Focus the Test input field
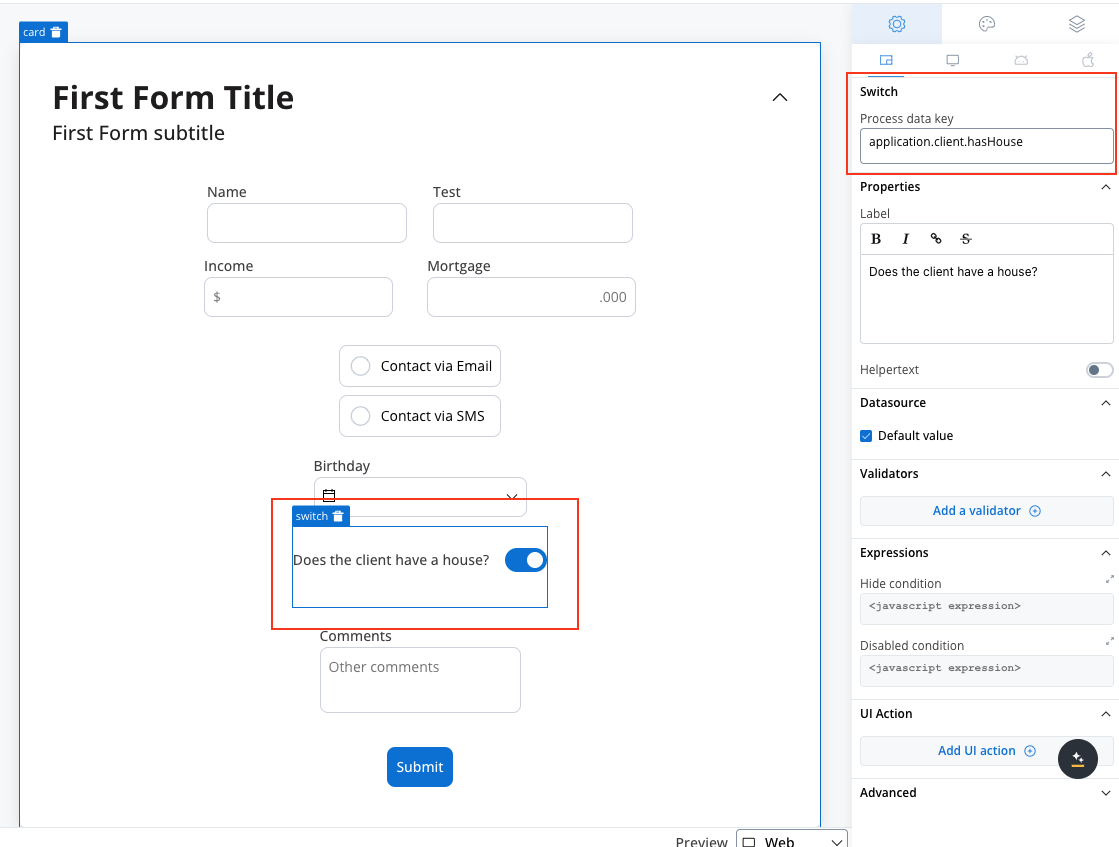This screenshot has height=847, width=1119. coord(532,223)
